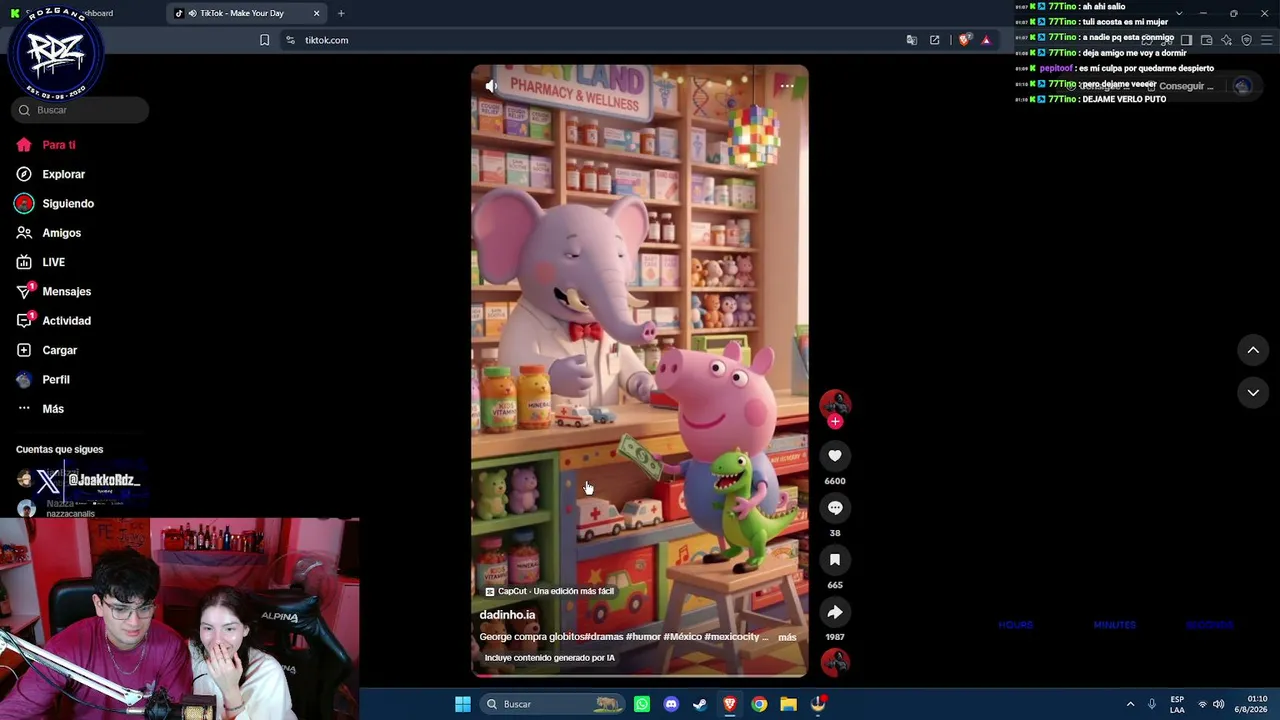Image resolution: width=1280 pixels, height=720 pixels.
Task: Expand the caption with 'más' link
Action: 788,637
